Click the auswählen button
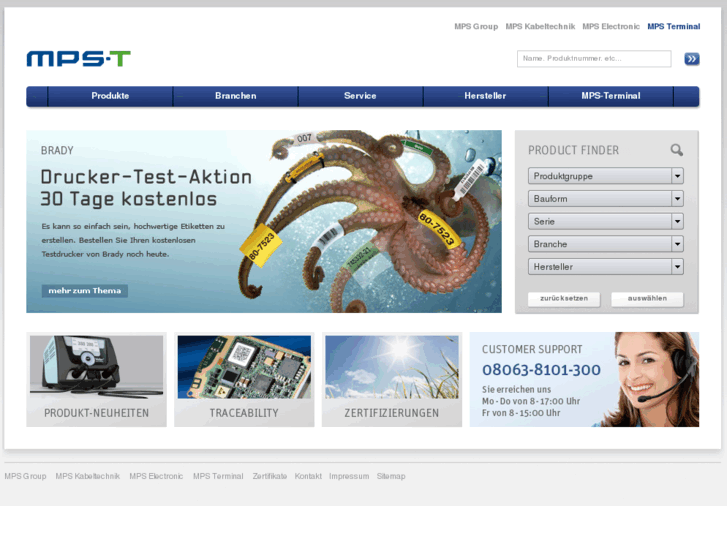The image size is (727, 545). click(647, 299)
